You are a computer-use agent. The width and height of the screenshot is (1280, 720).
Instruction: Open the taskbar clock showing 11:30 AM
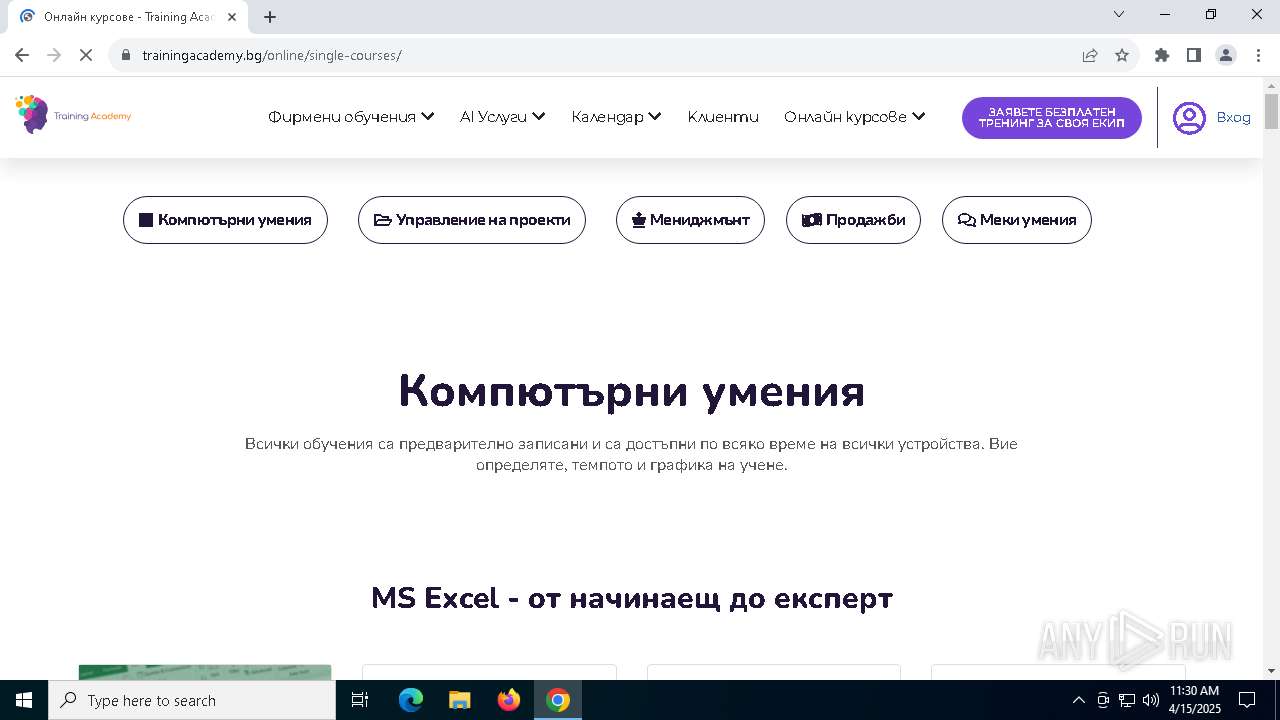1194,700
